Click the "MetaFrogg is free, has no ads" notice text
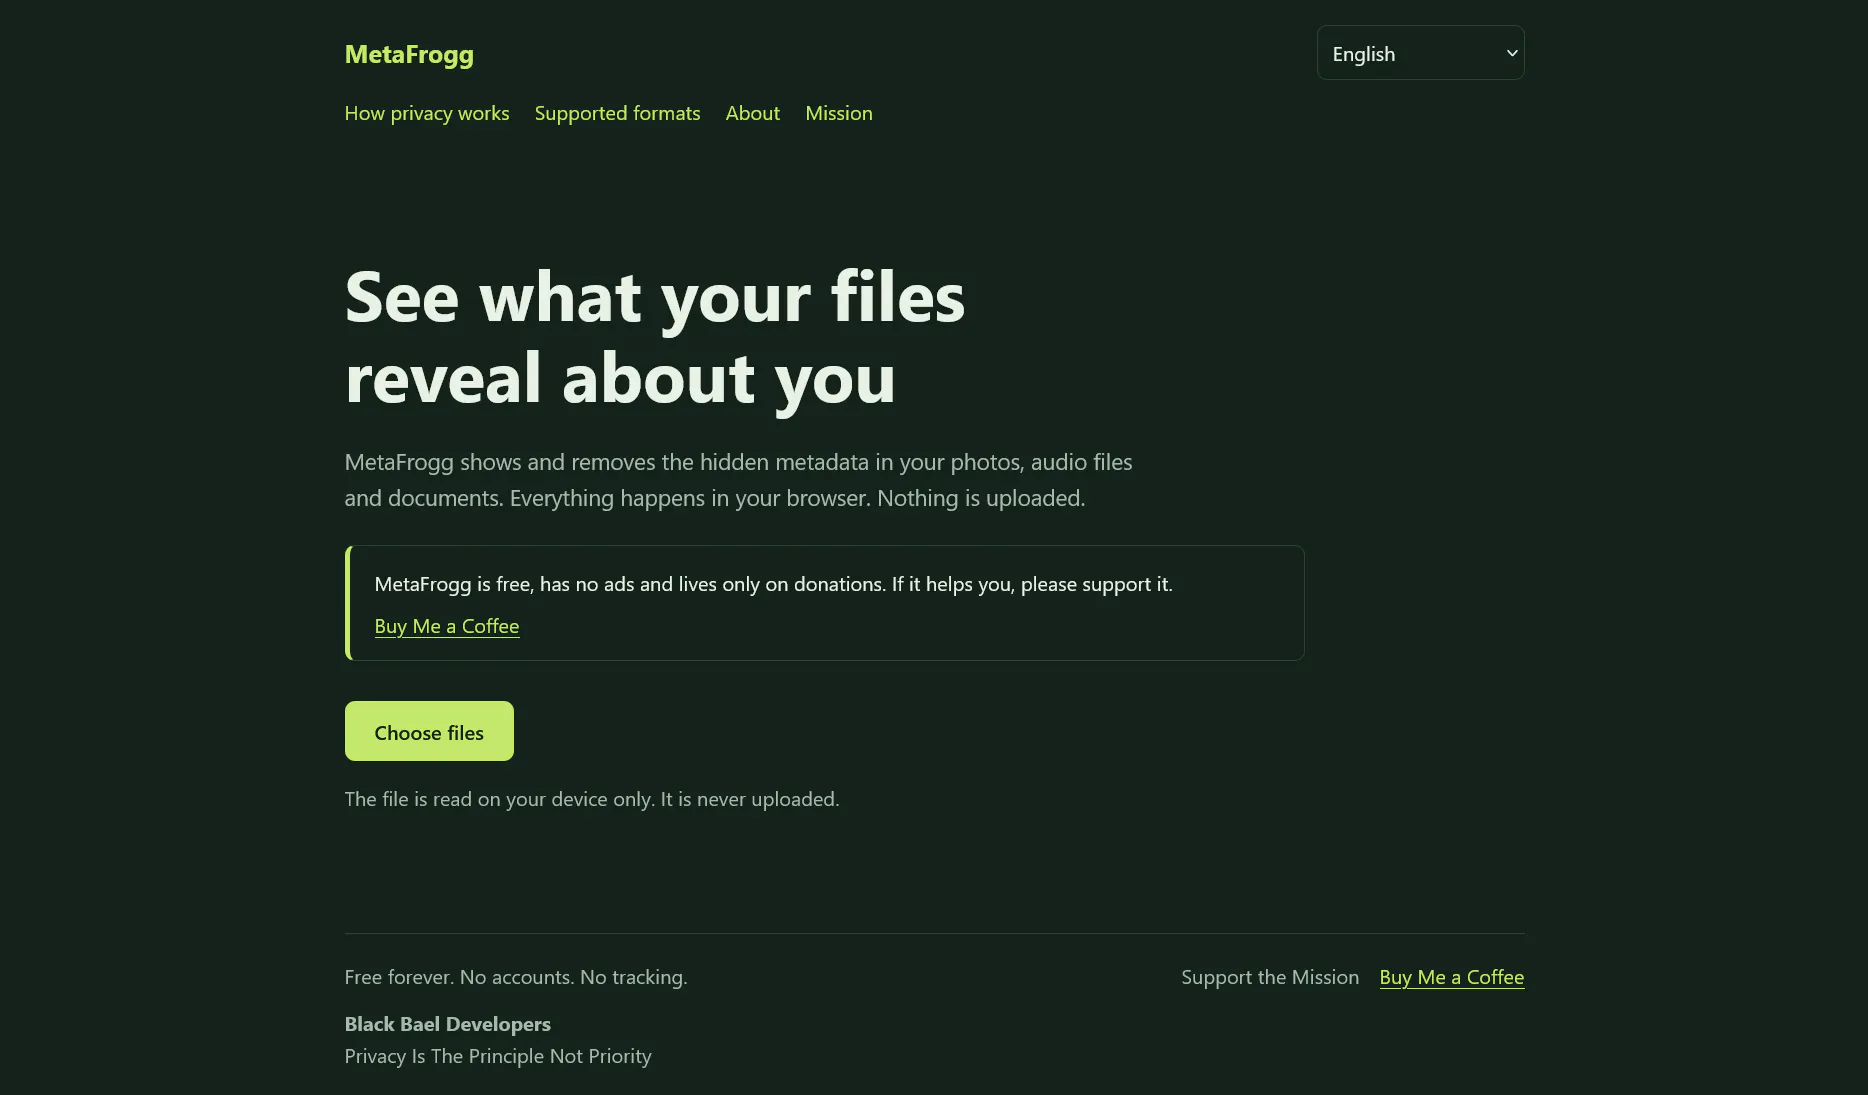 (773, 584)
